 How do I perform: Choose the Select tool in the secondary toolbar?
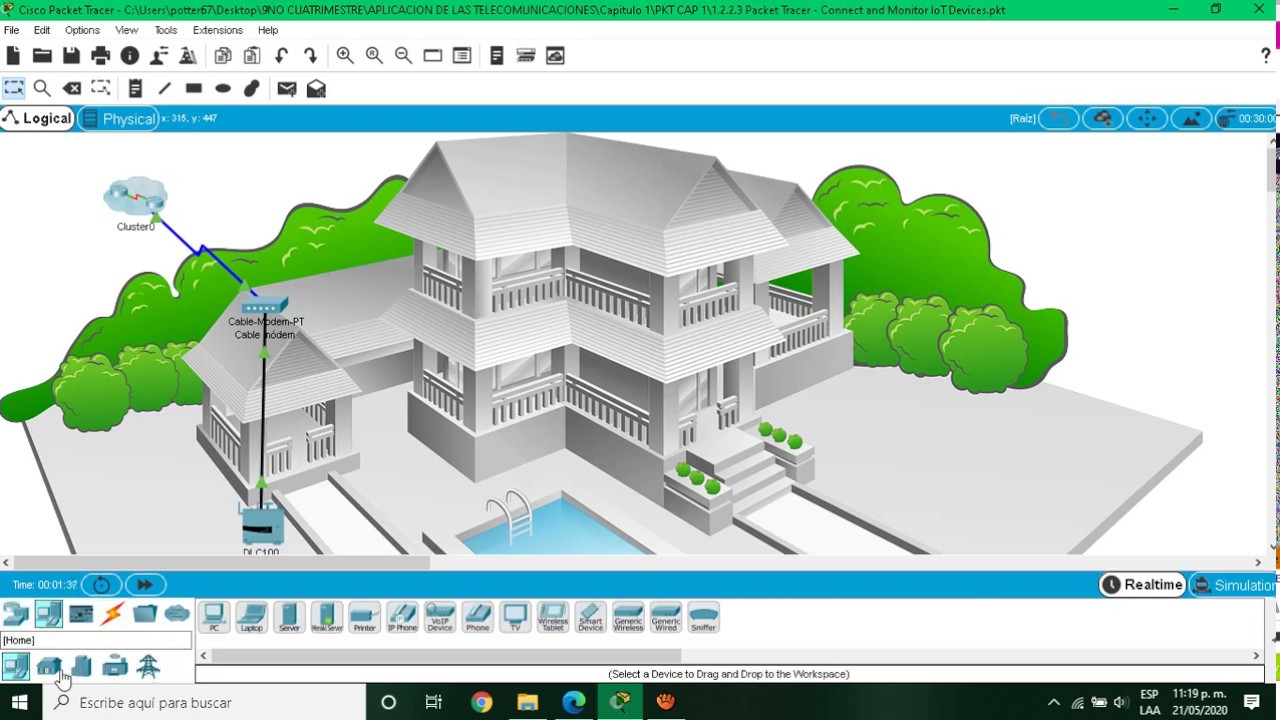pyautogui.click(x=13, y=89)
